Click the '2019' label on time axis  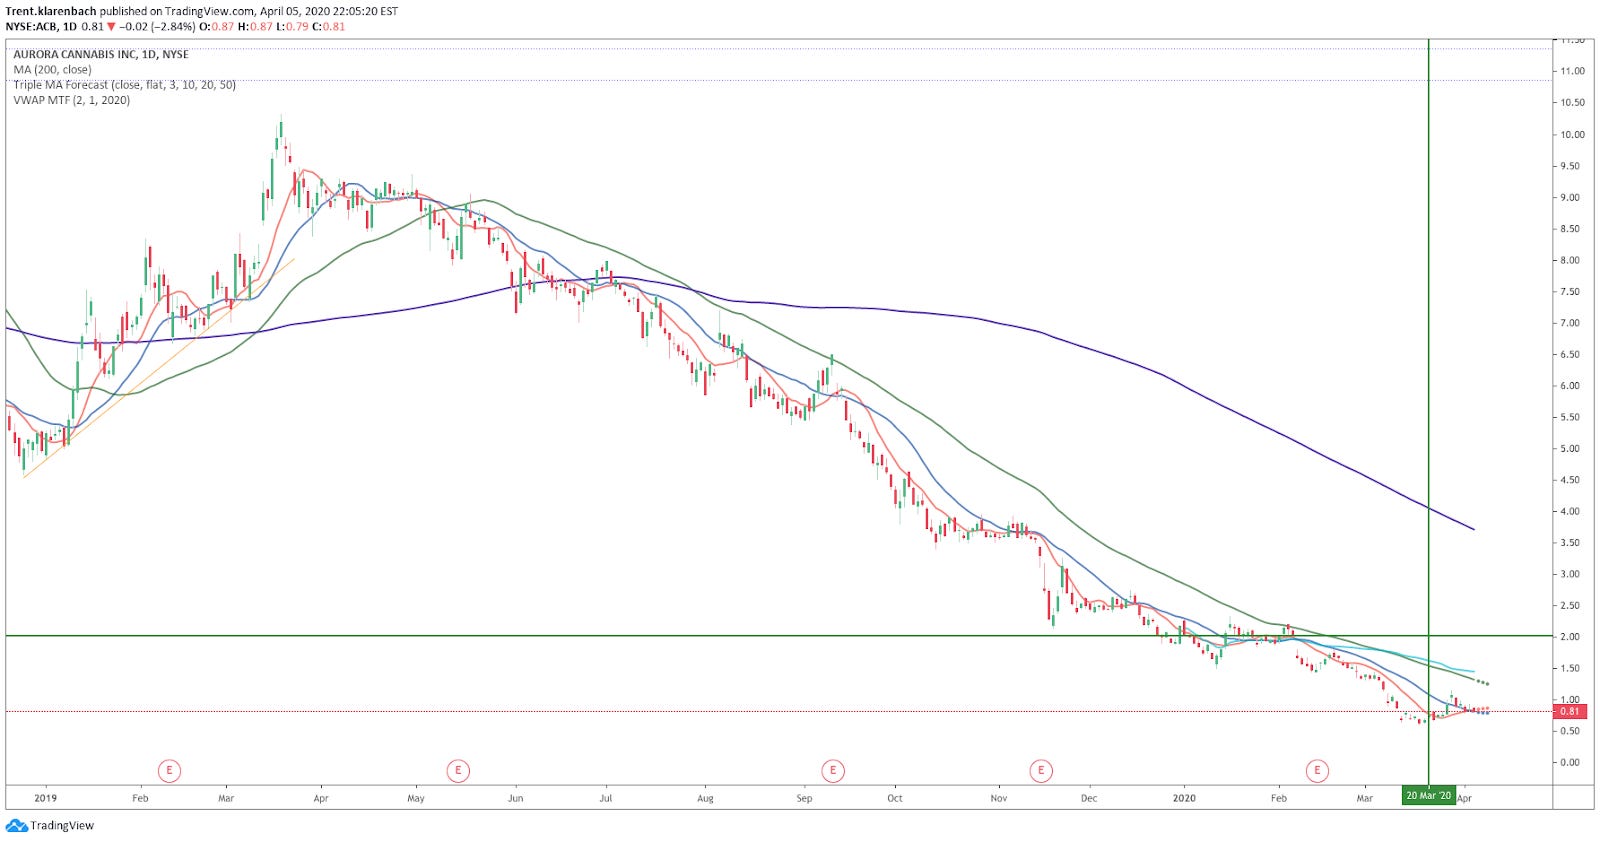pyautogui.click(x=45, y=798)
